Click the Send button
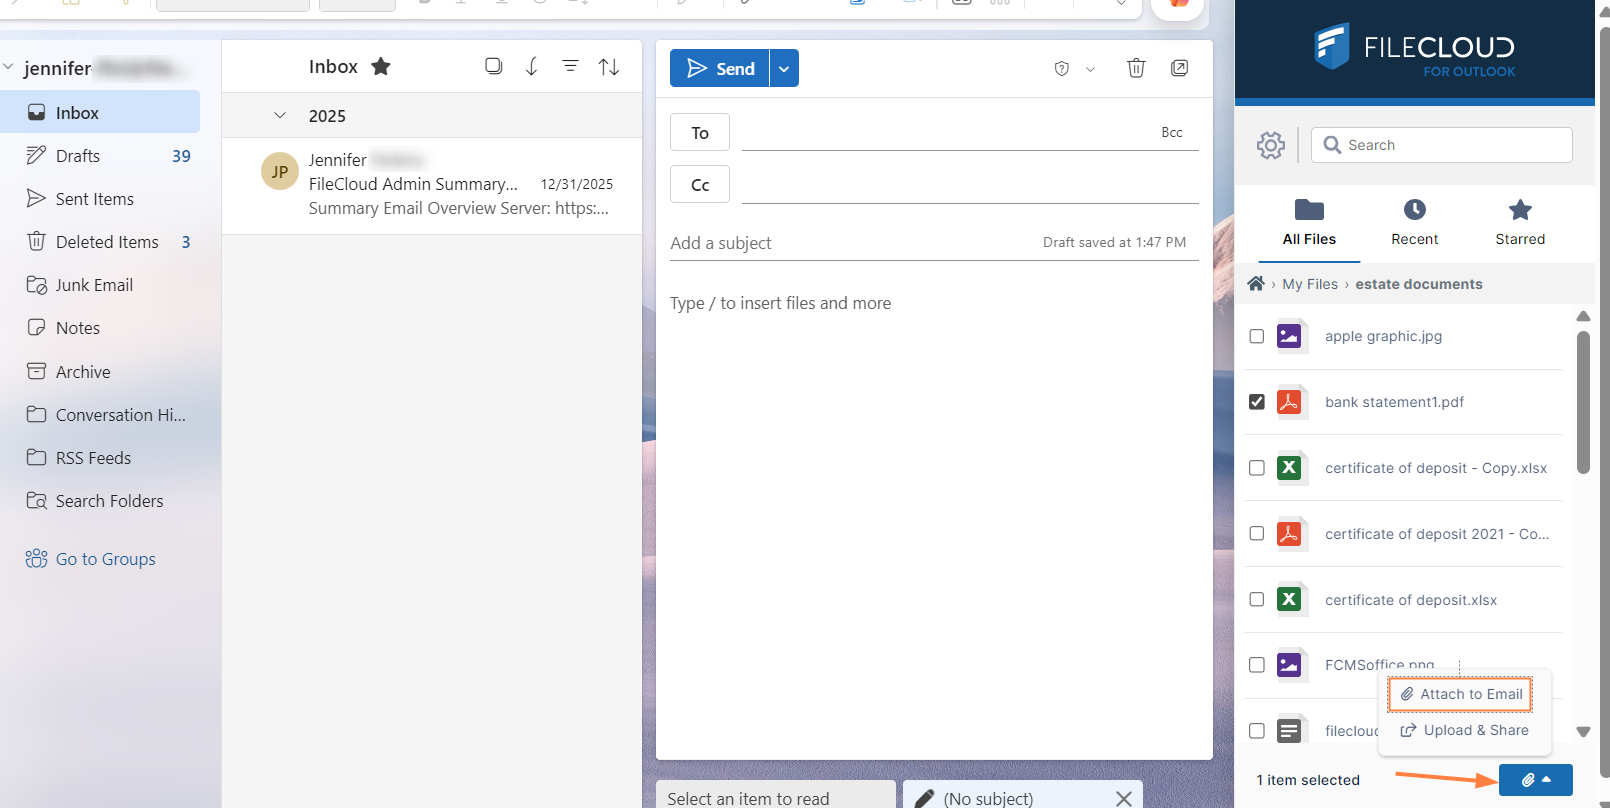1610x808 pixels. pos(720,69)
